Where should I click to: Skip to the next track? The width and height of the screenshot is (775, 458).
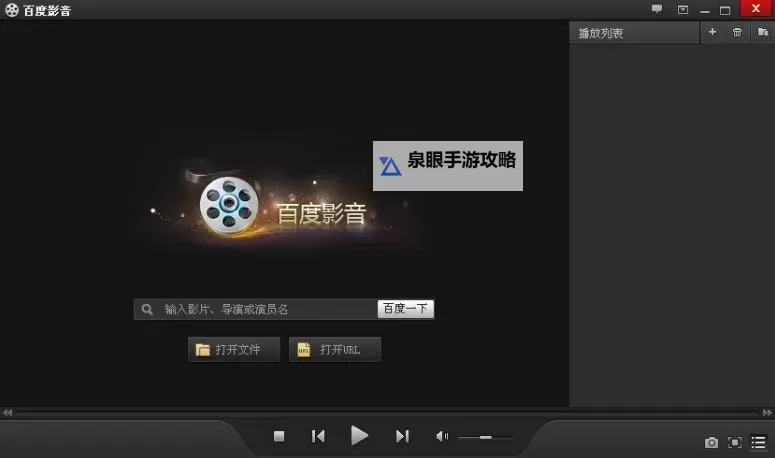(x=402, y=436)
